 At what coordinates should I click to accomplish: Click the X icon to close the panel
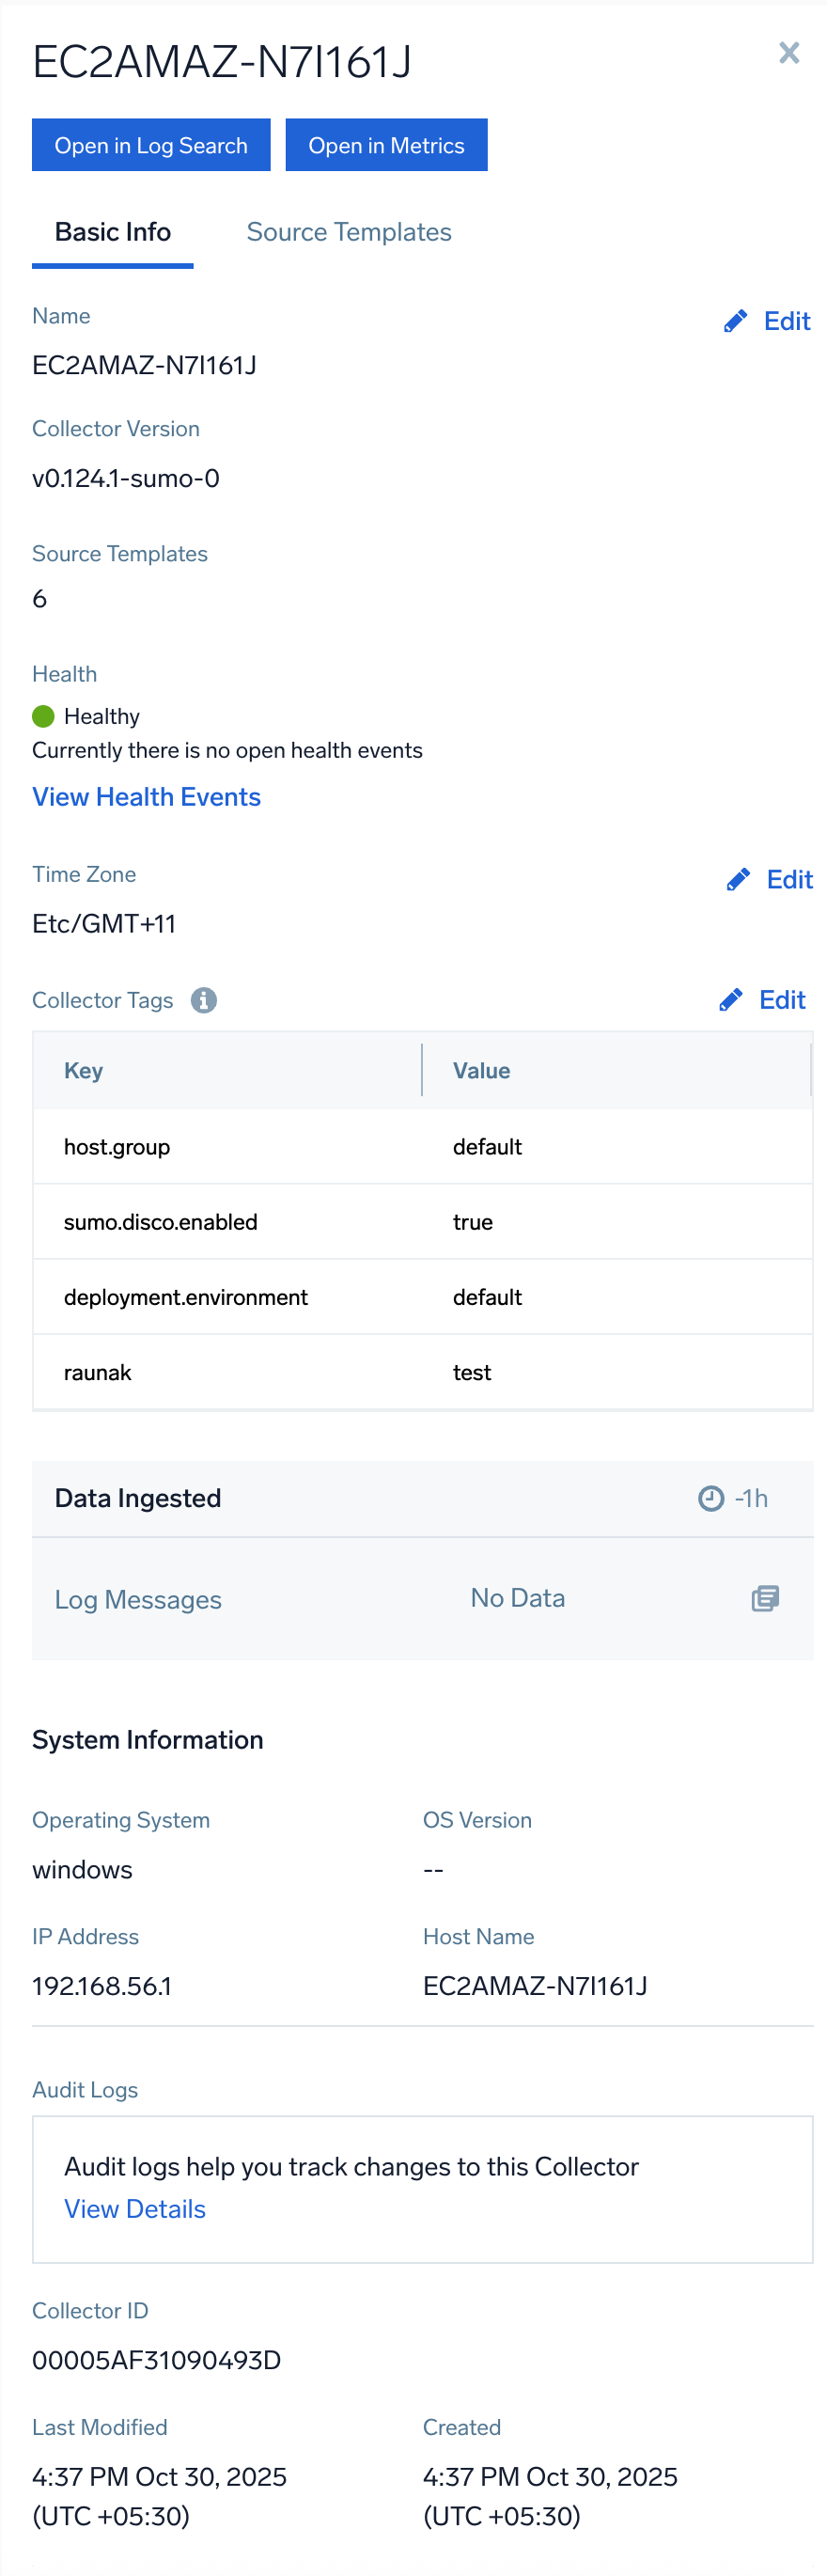click(789, 52)
